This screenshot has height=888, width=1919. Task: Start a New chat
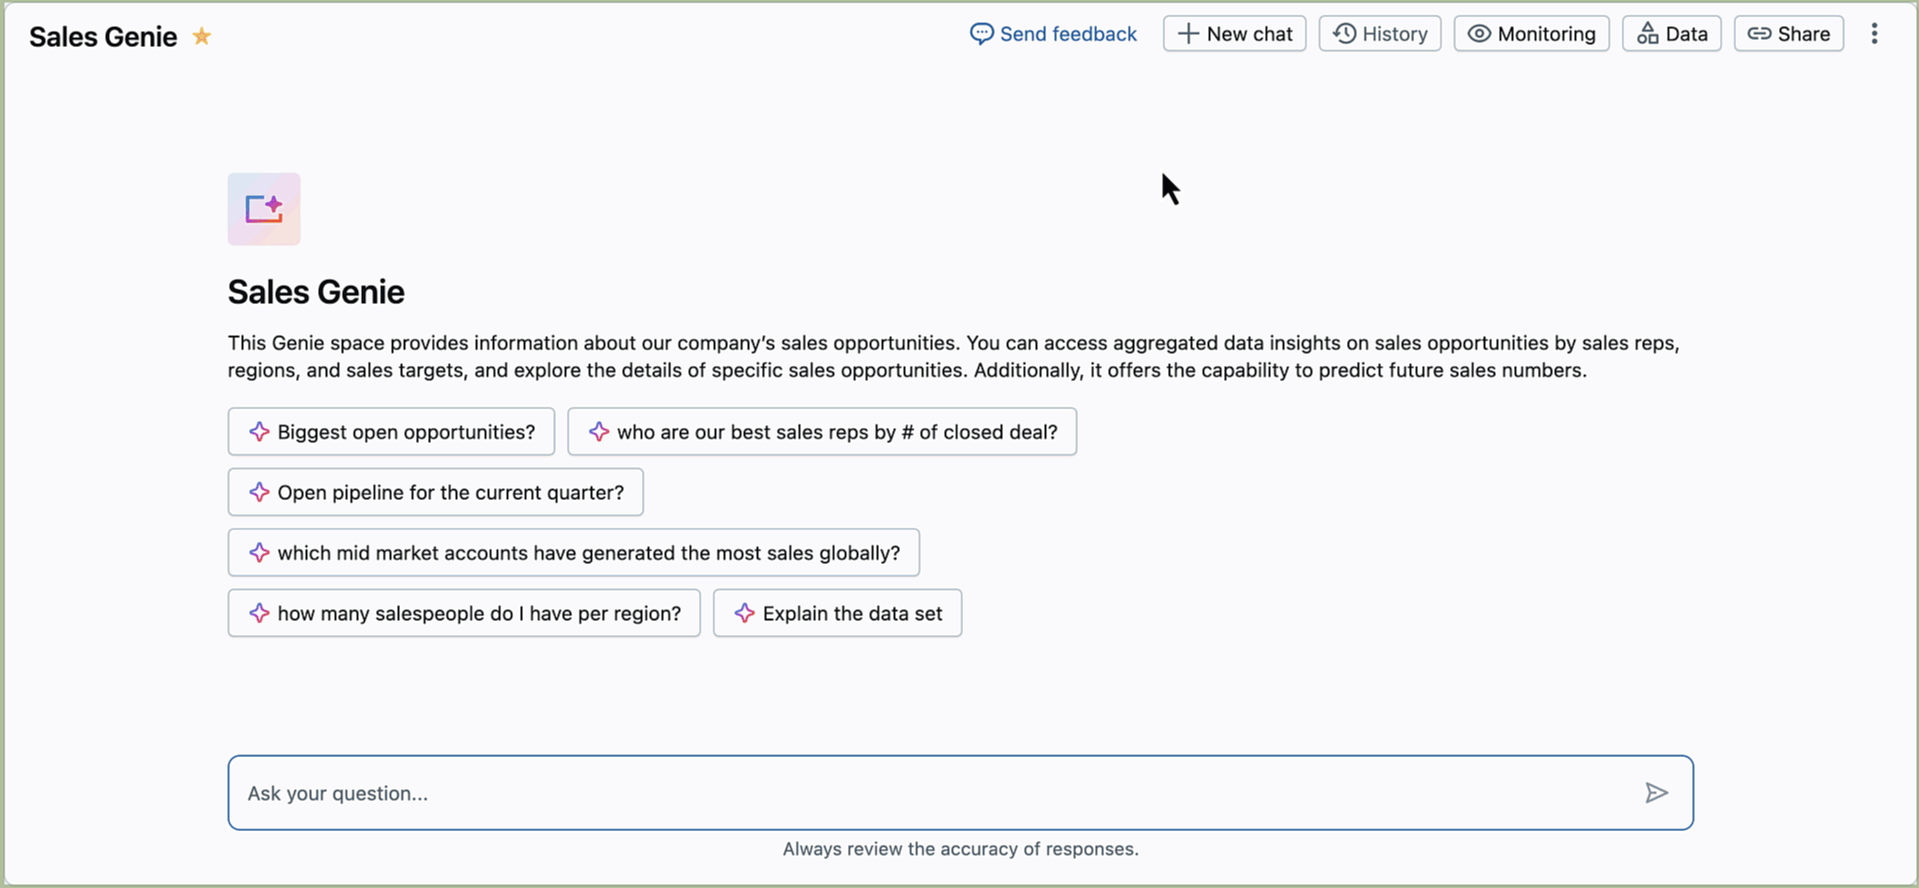(1234, 34)
